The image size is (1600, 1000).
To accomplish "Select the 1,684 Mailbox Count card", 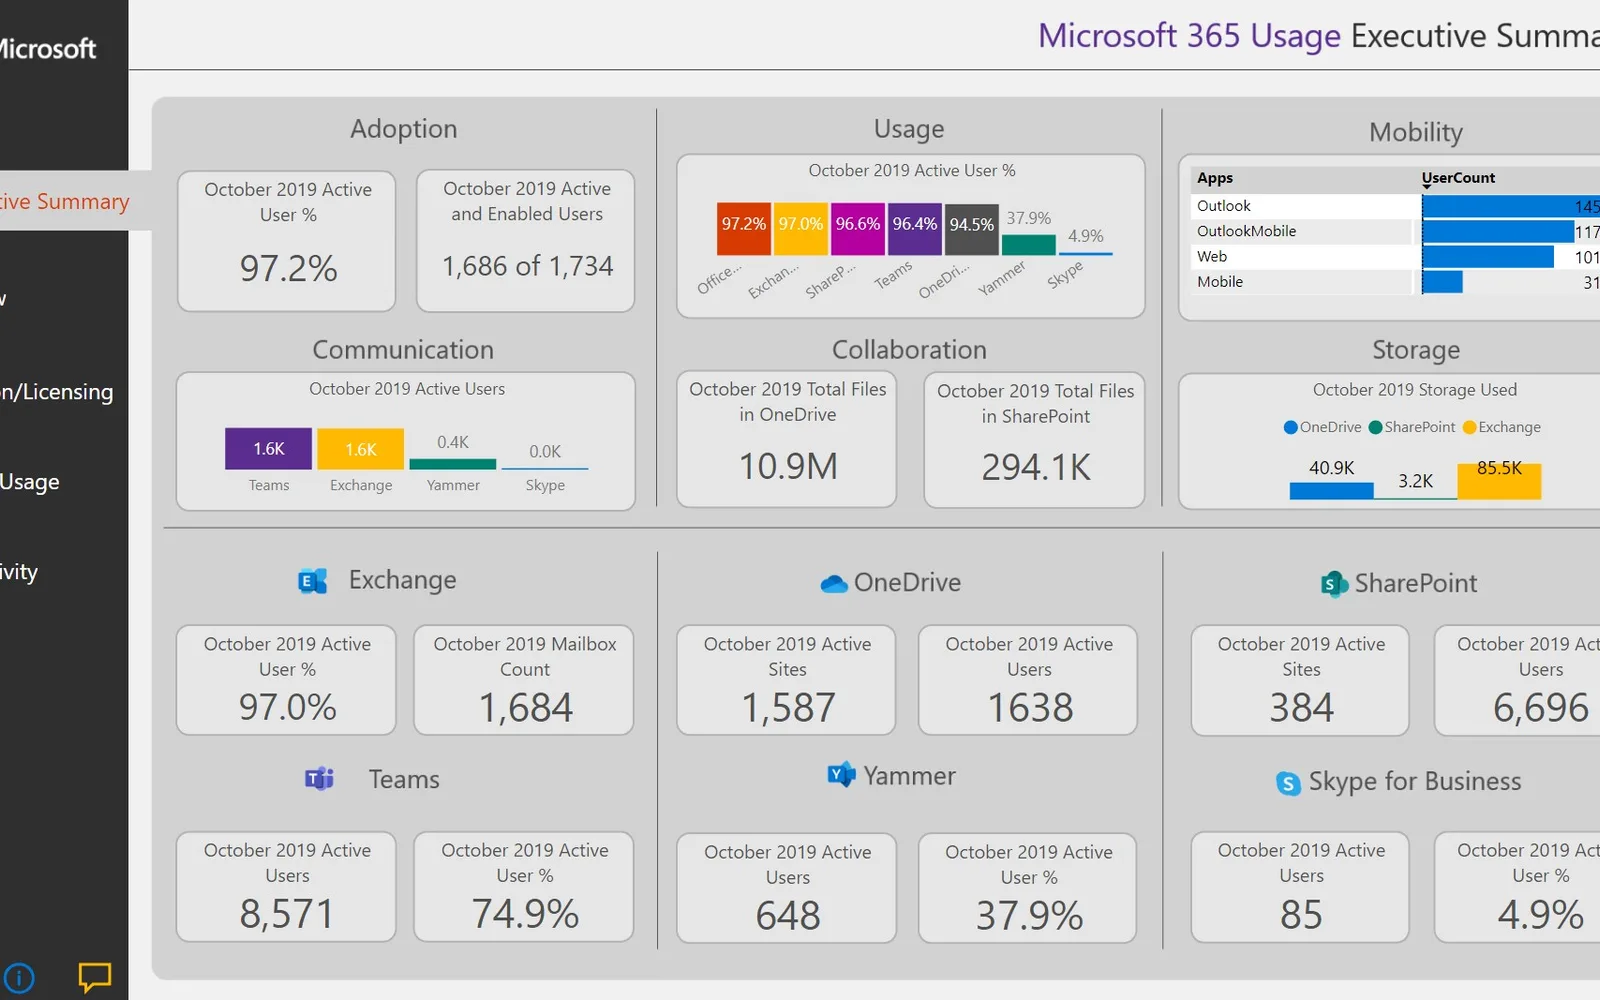I will click(x=524, y=680).
